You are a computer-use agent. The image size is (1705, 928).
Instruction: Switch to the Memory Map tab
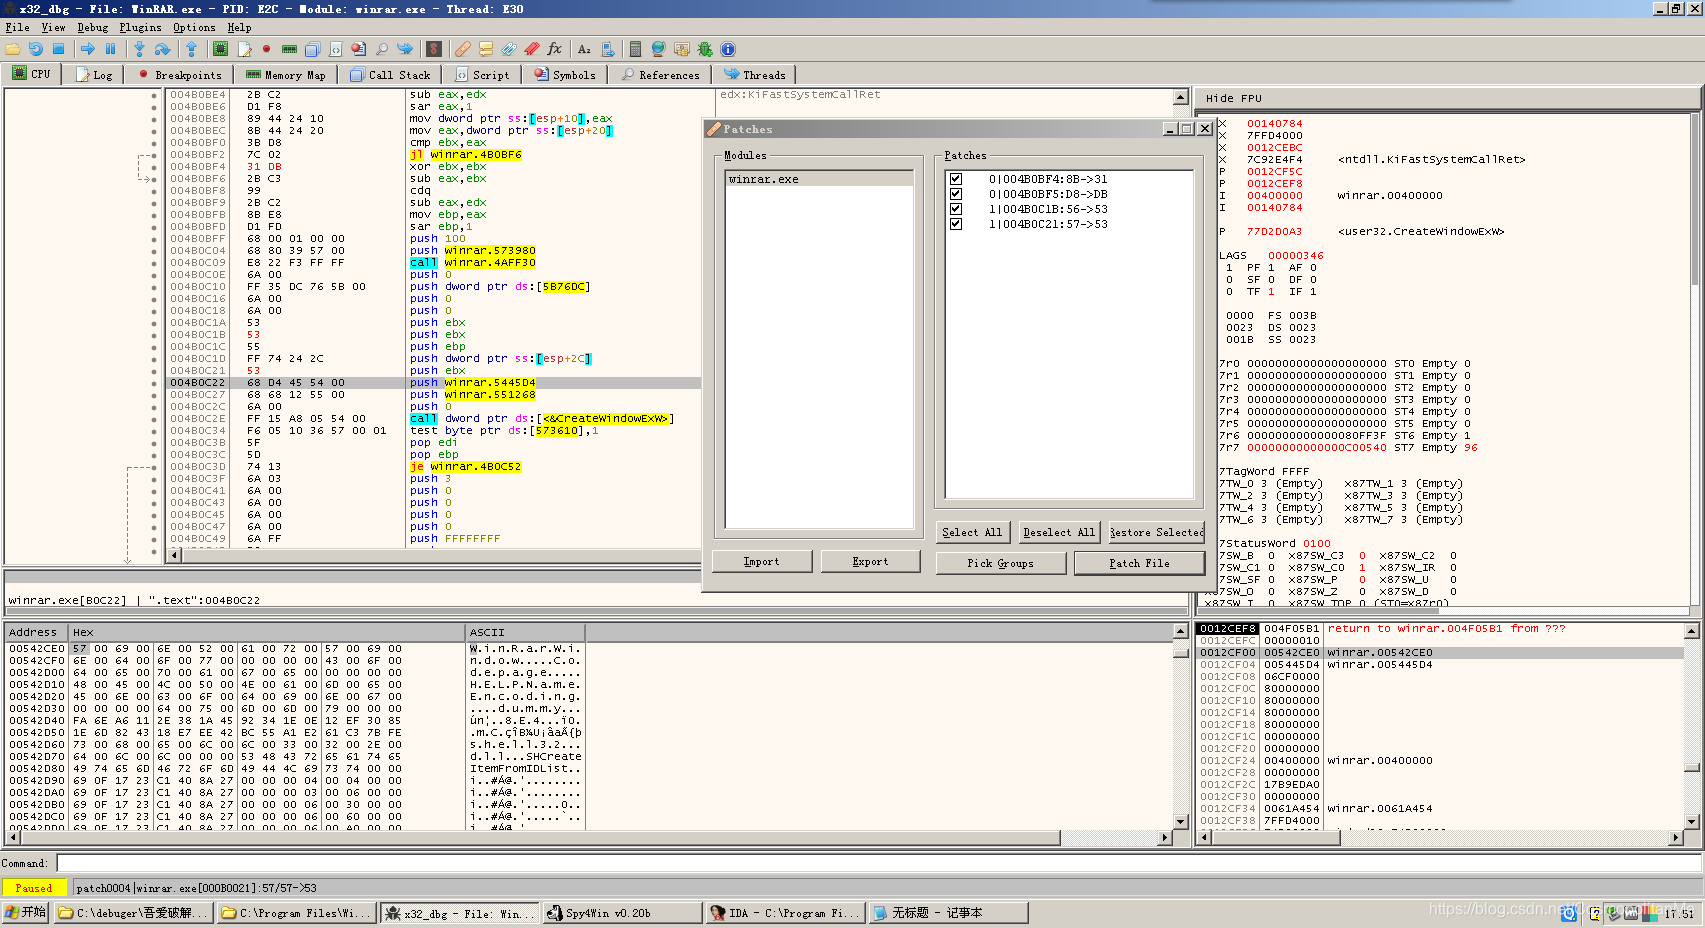[285, 75]
